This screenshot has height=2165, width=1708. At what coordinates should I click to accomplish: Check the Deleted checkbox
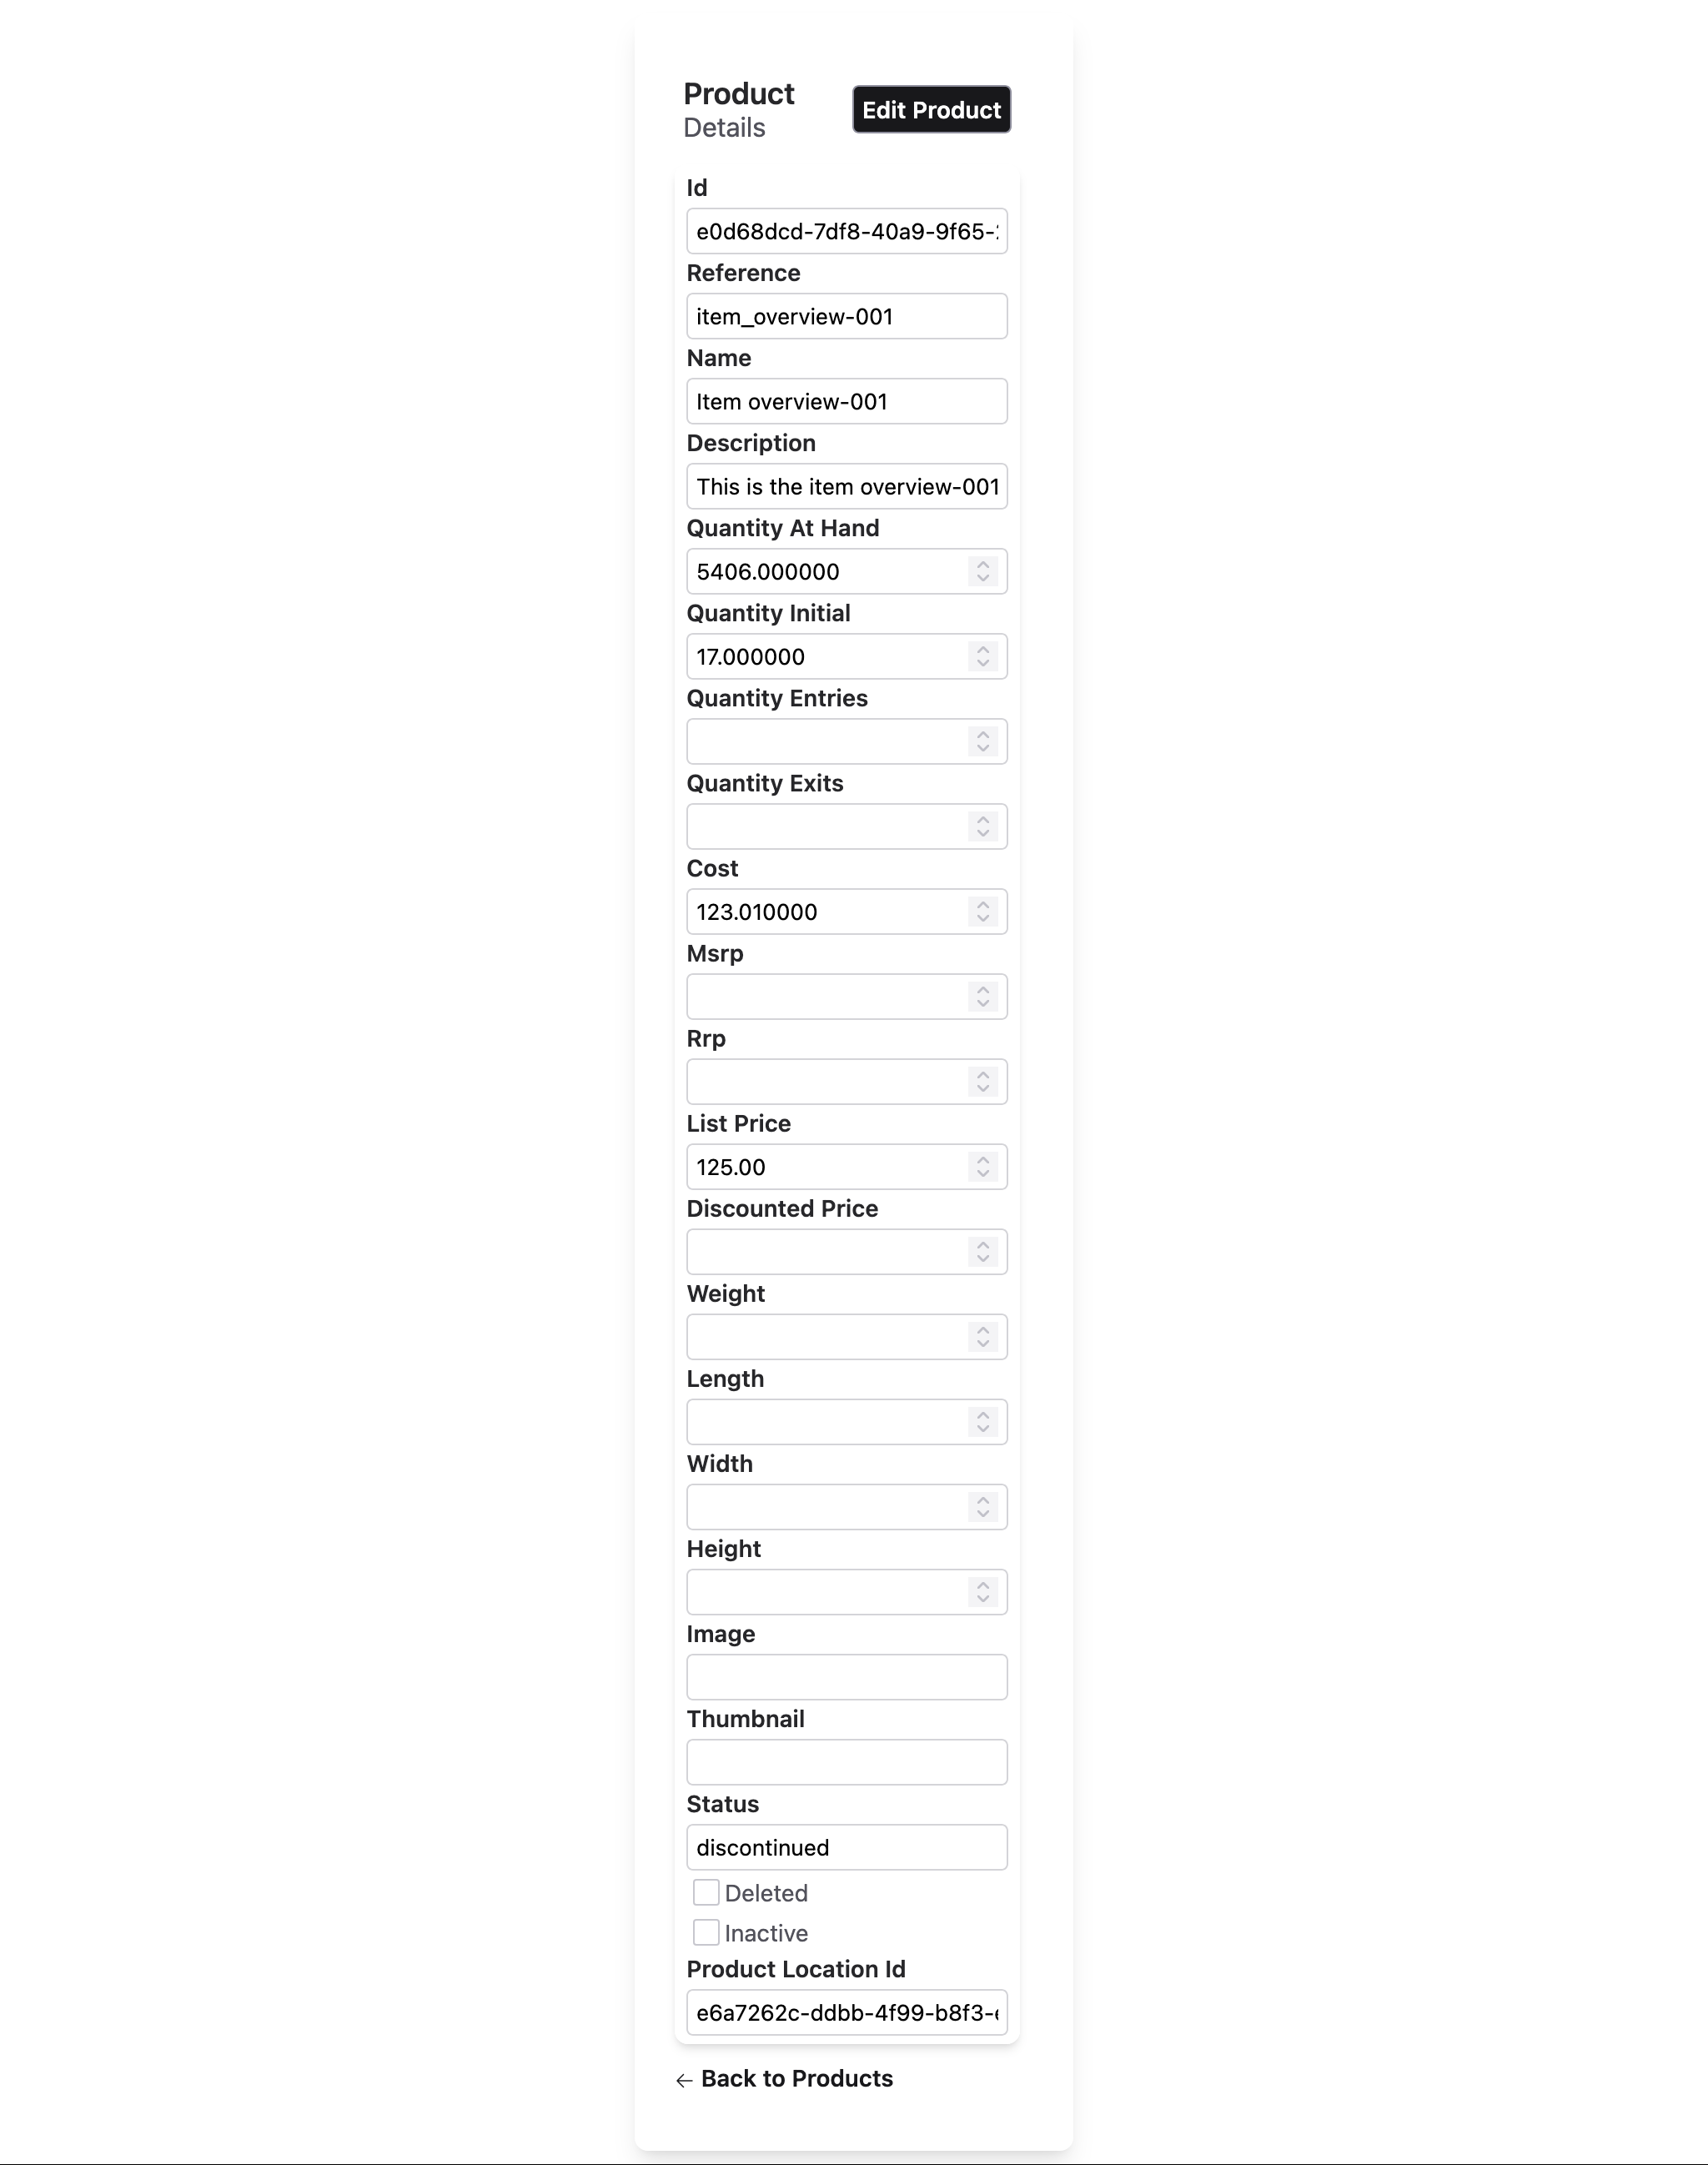(706, 1892)
